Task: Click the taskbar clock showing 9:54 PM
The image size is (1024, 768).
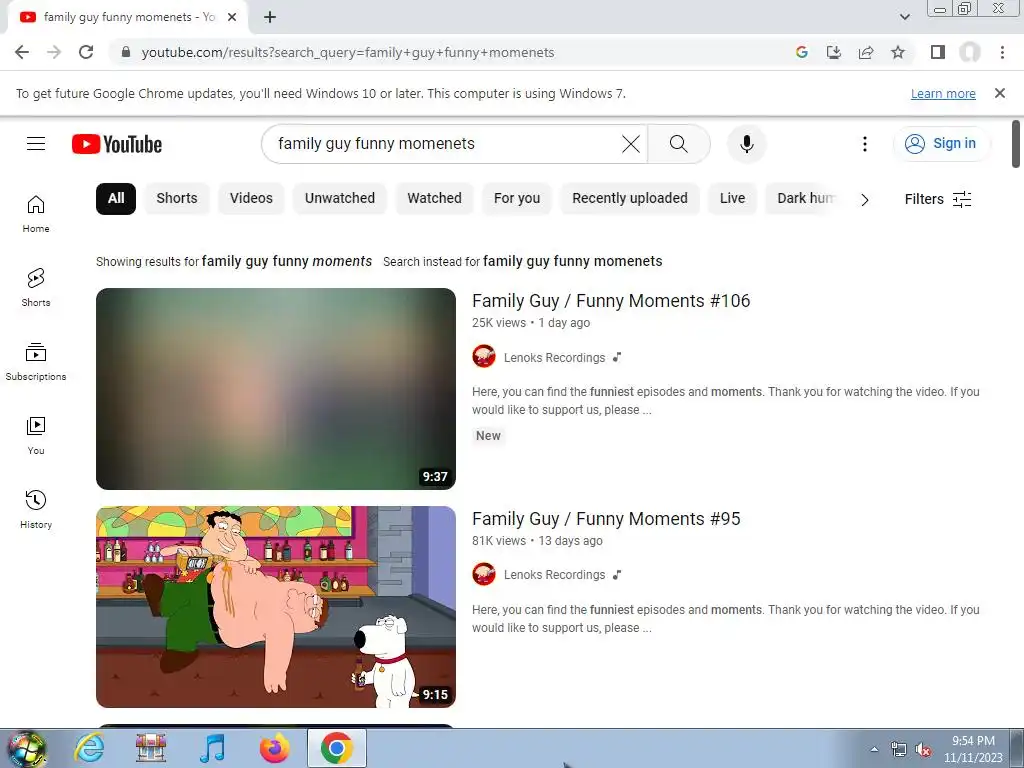Action: 973,749
